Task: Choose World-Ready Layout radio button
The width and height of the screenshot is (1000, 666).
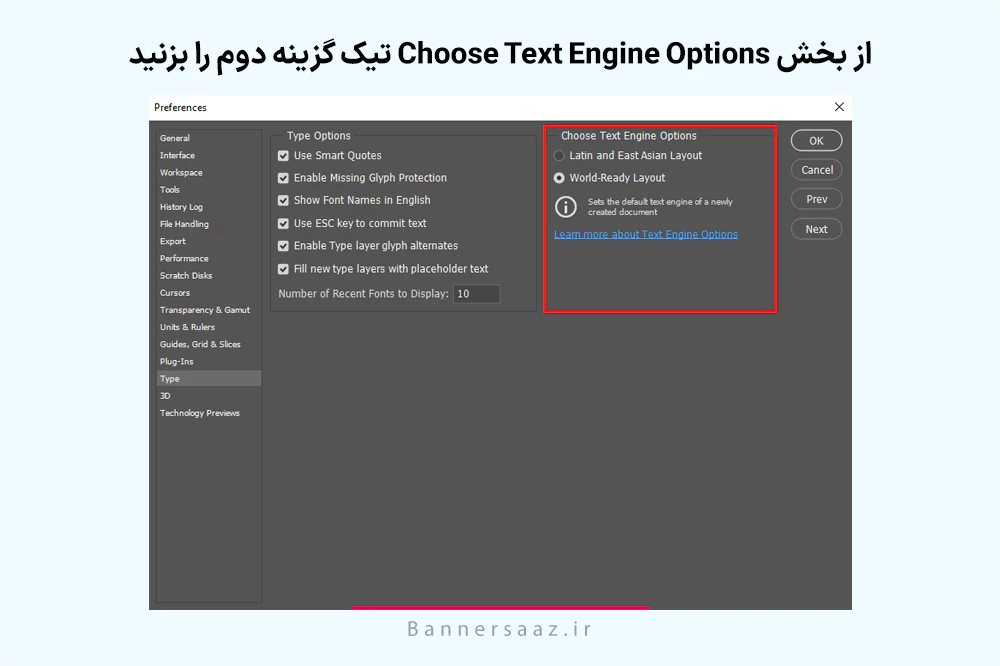Action: click(x=559, y=178)
